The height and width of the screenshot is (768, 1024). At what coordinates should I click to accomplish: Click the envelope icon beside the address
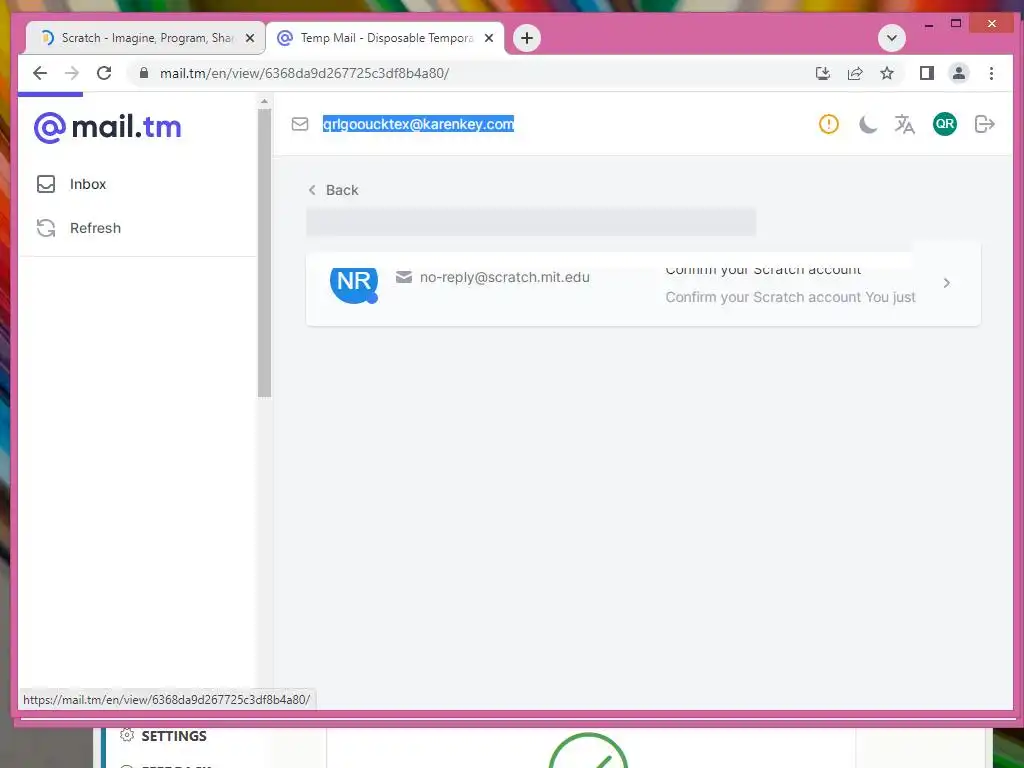[300, 124]
